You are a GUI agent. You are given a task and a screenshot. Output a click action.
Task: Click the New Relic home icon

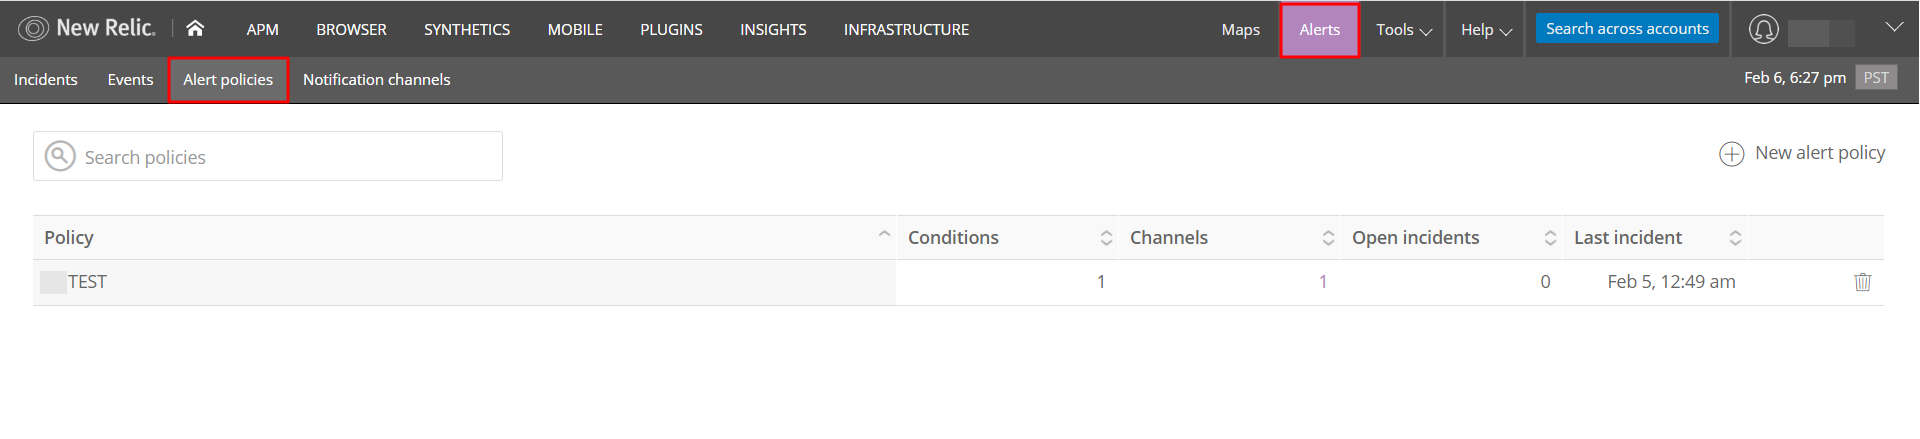(x=195, y=29)
